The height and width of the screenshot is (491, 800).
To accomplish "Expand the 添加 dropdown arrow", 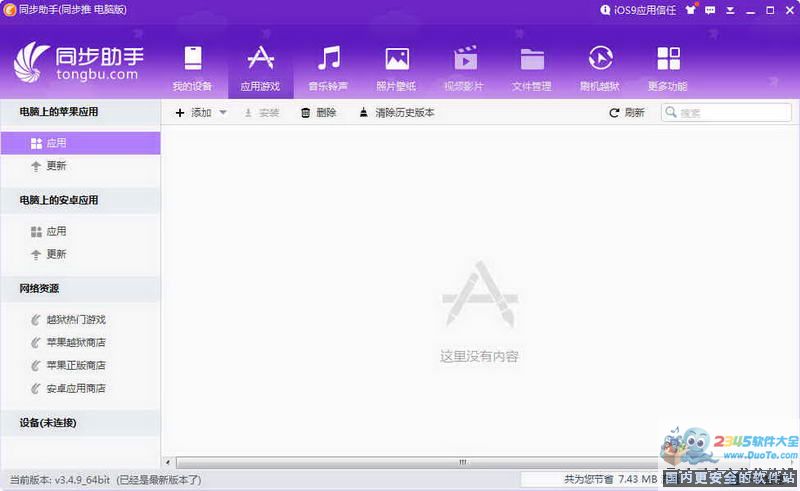I will [223, 113].
